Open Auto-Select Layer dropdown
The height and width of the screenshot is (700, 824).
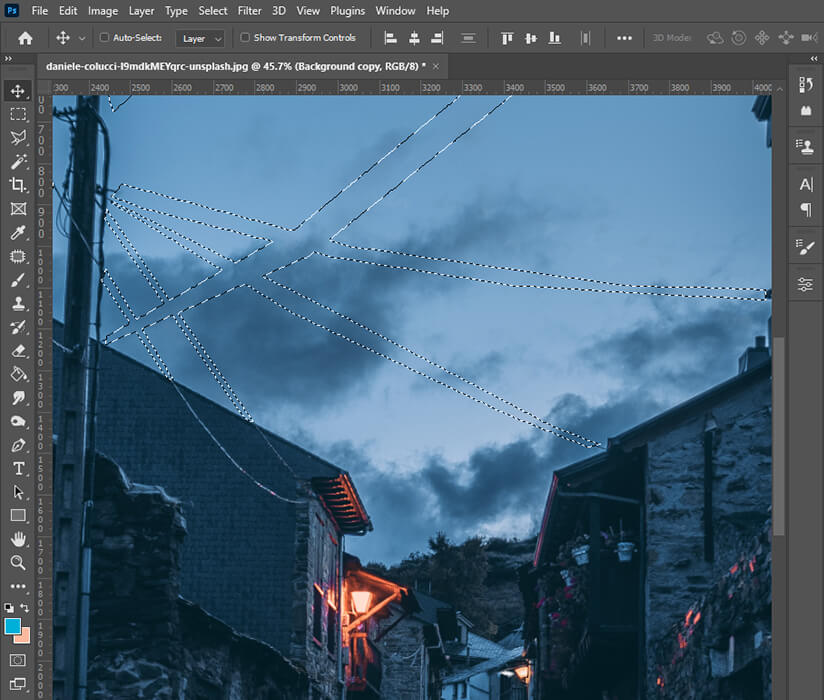tap(200, 38)
